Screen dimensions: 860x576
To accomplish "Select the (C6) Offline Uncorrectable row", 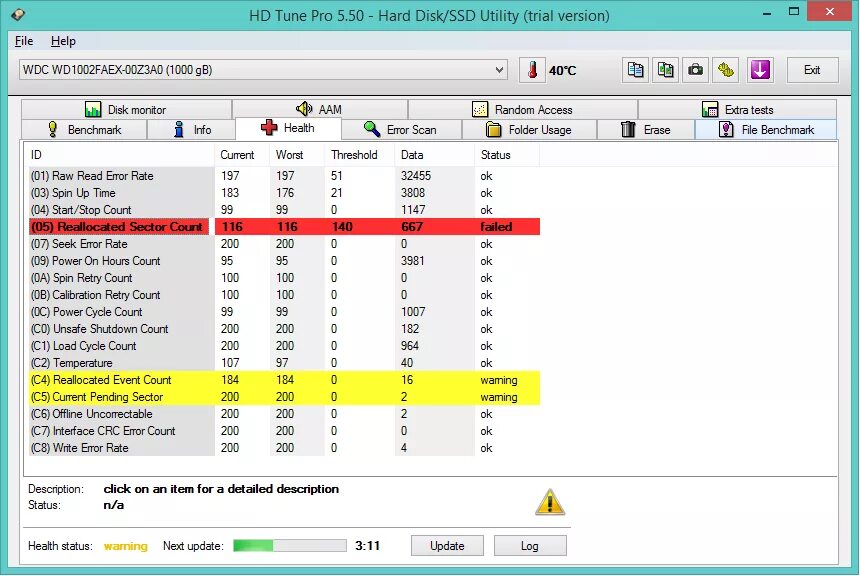I will [x=284, y=414].
